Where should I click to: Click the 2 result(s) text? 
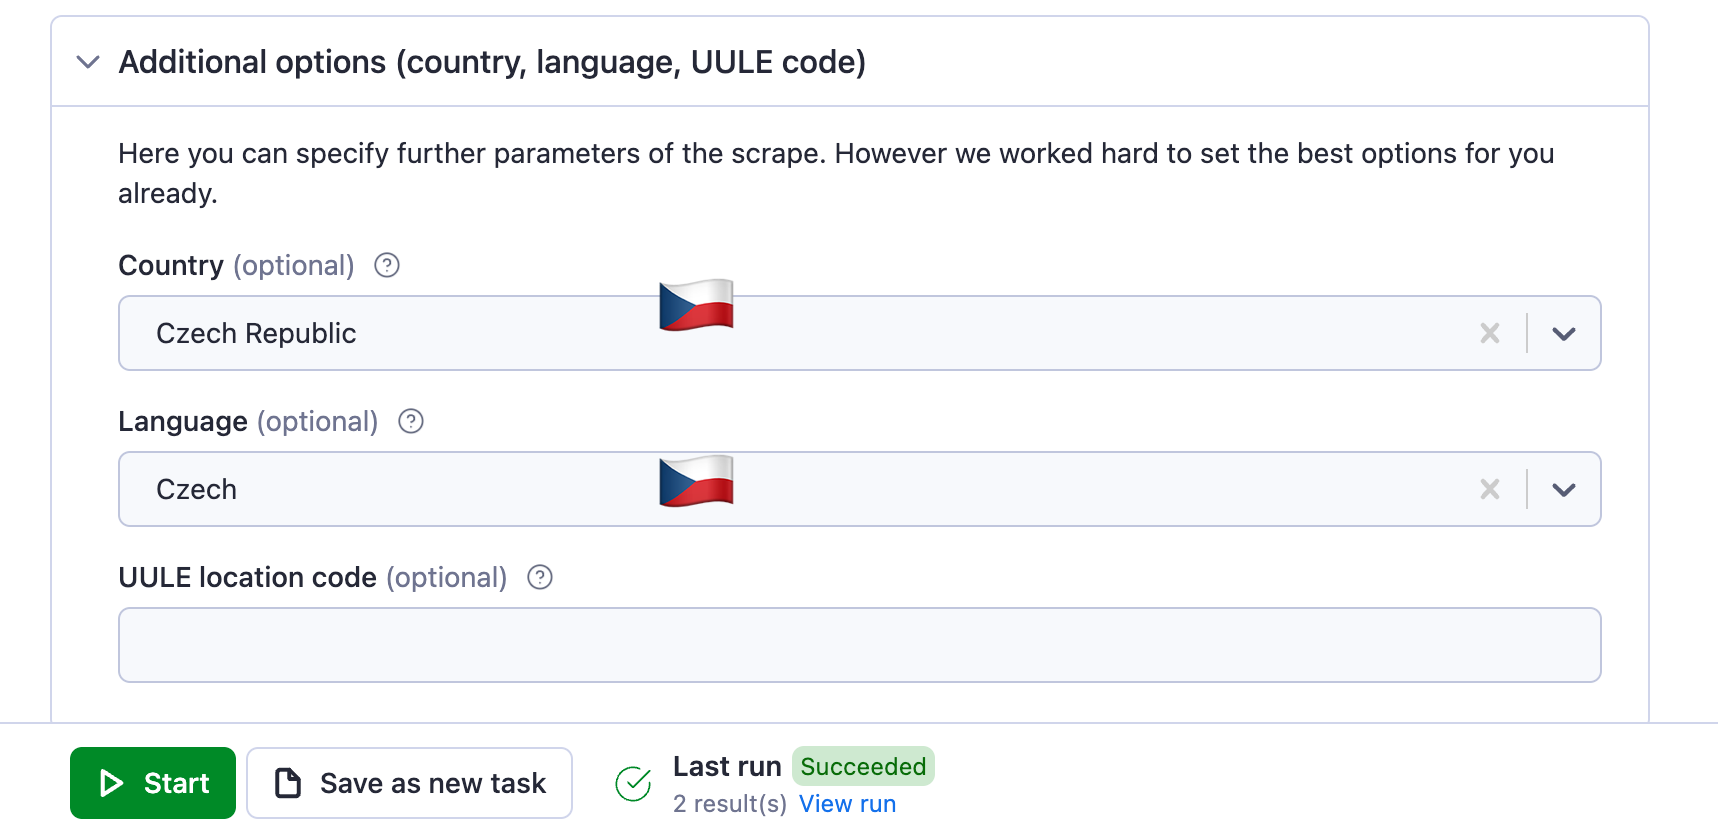[x=730, y=804]
